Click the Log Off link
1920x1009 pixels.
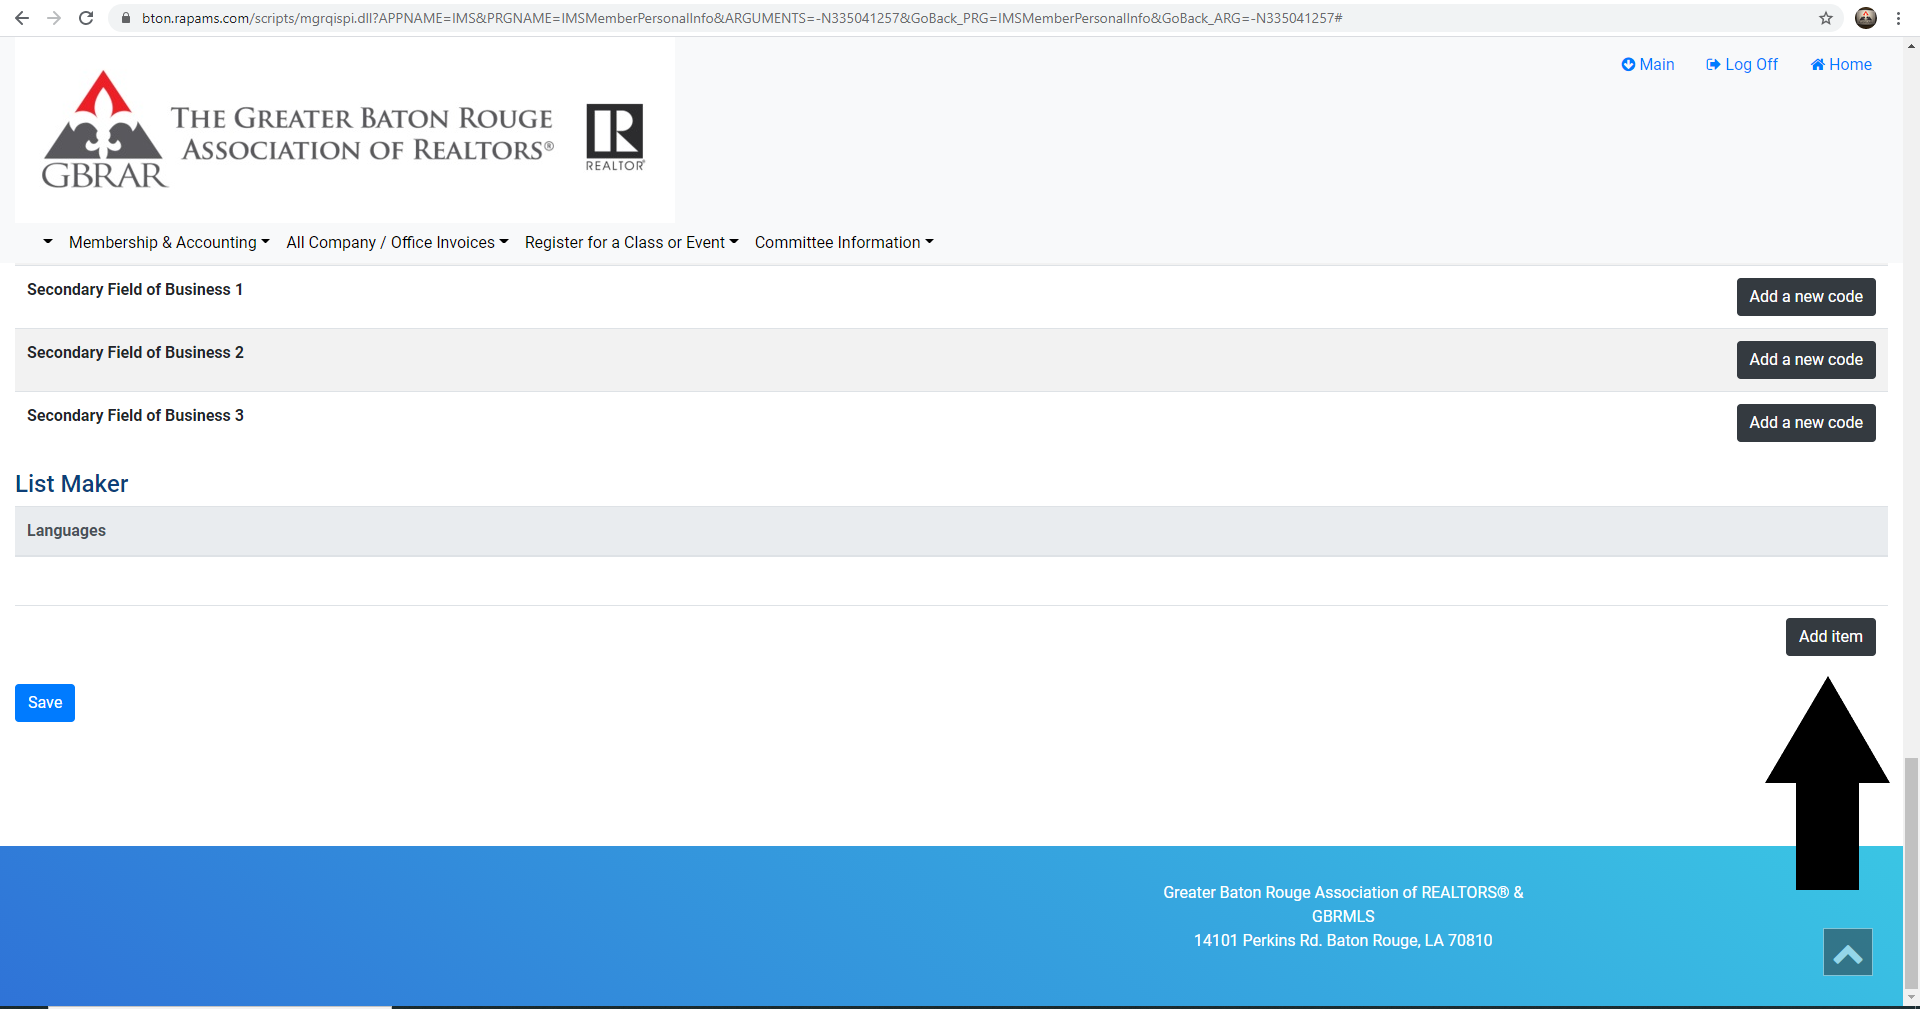(x=1741, y=64)
